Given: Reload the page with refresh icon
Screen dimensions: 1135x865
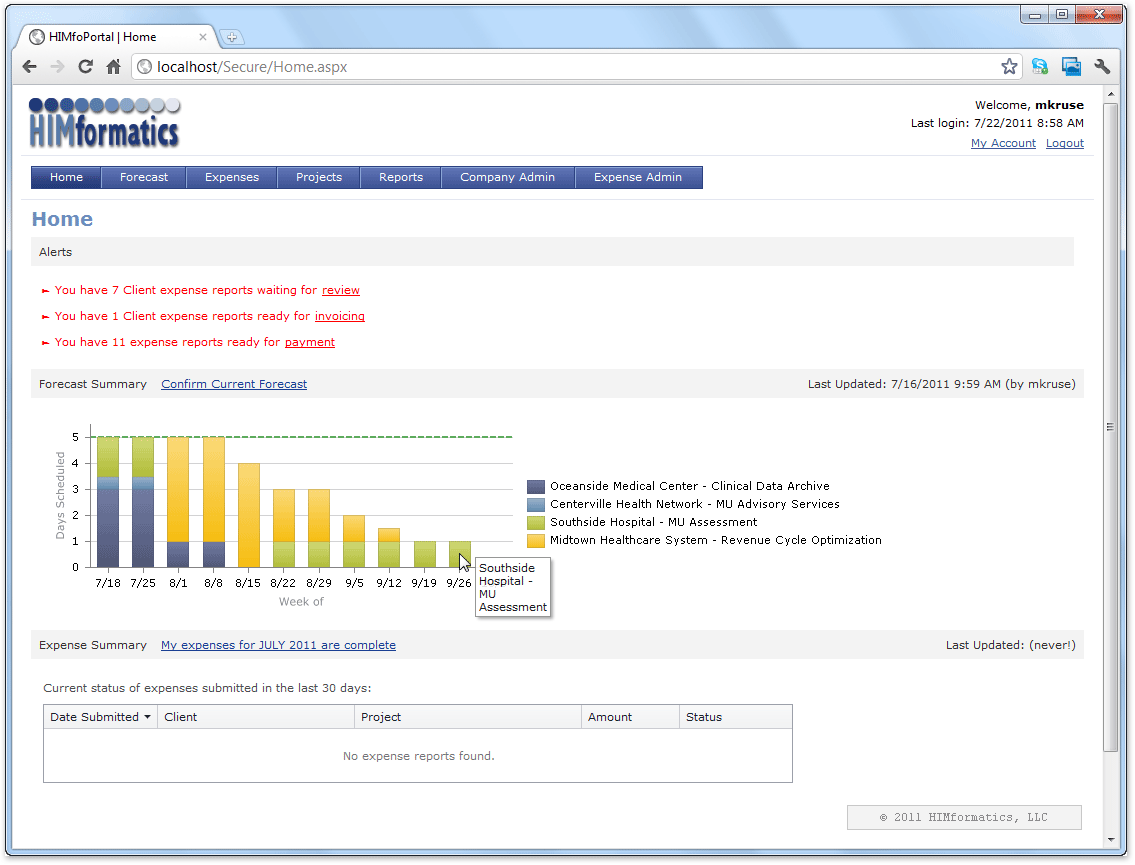Looking at the screenshot, I should (x=86, y=67).
